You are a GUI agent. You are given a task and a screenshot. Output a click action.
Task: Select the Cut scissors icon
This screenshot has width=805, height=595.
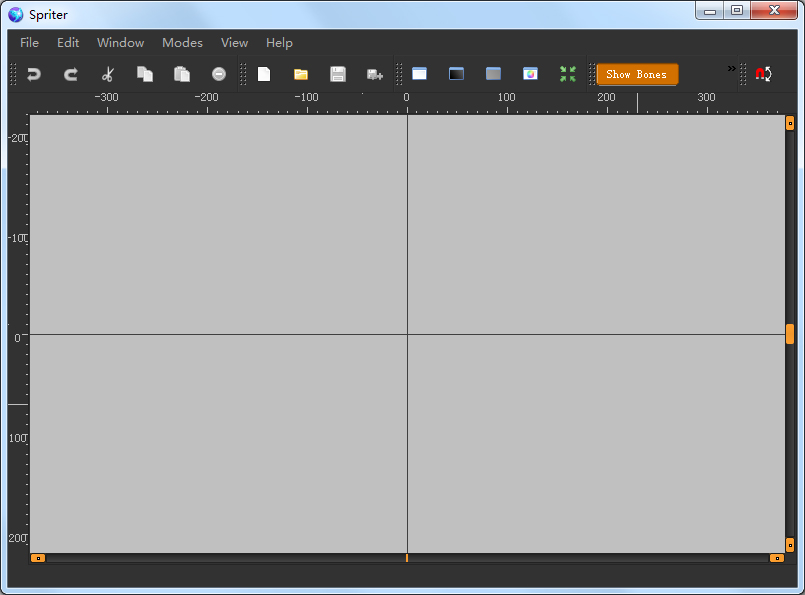tap(108, 74)
